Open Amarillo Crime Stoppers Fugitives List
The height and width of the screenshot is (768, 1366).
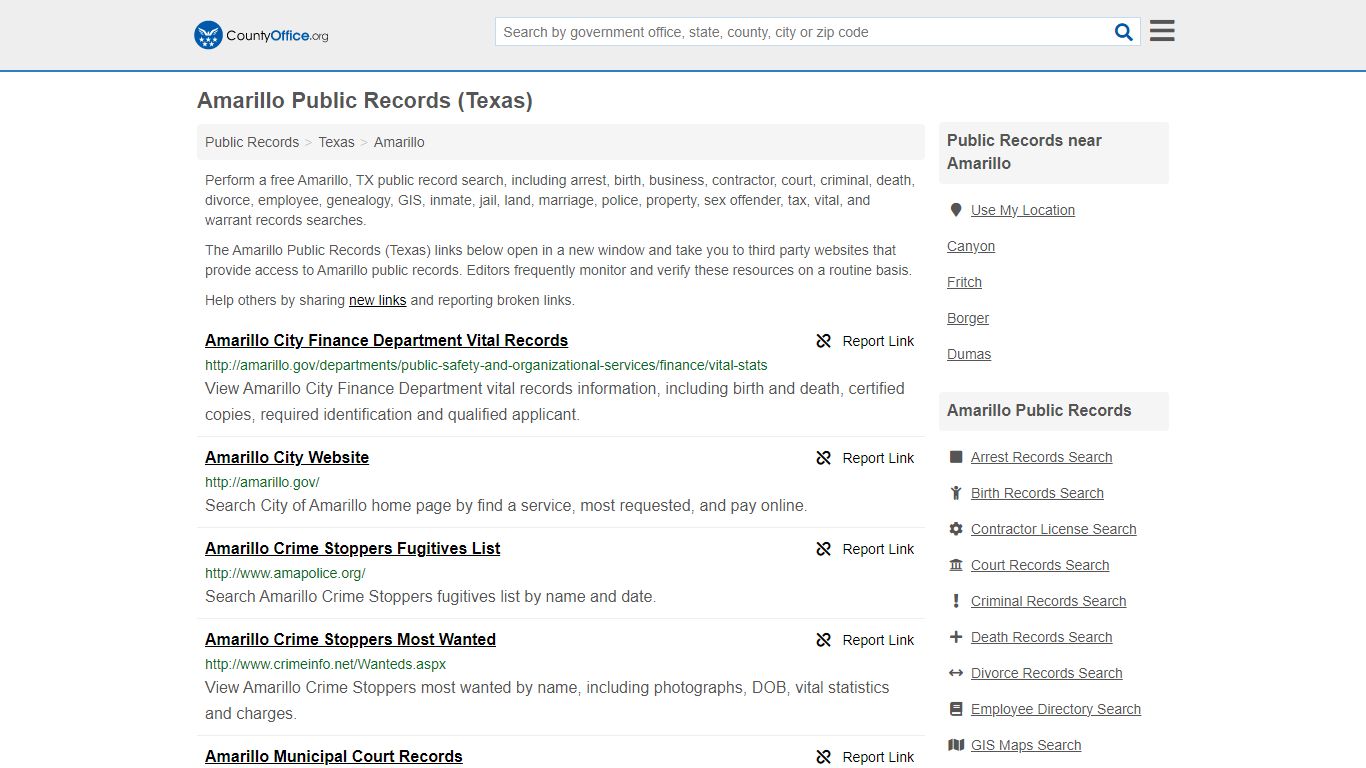pyautogui.click(x=352, y=548)
